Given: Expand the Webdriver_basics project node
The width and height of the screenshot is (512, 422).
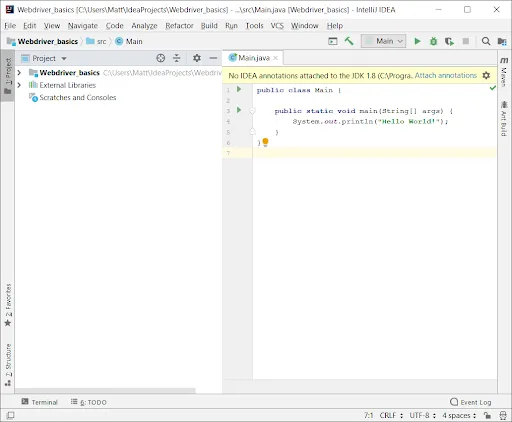Looking at the screenshot, I should pos(19,73).
